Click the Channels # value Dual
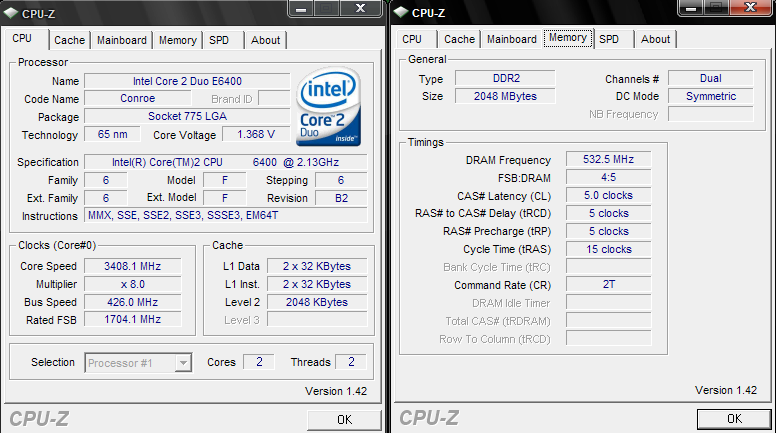This screenshot has width=776, height=433. click(x=711, y=78)
